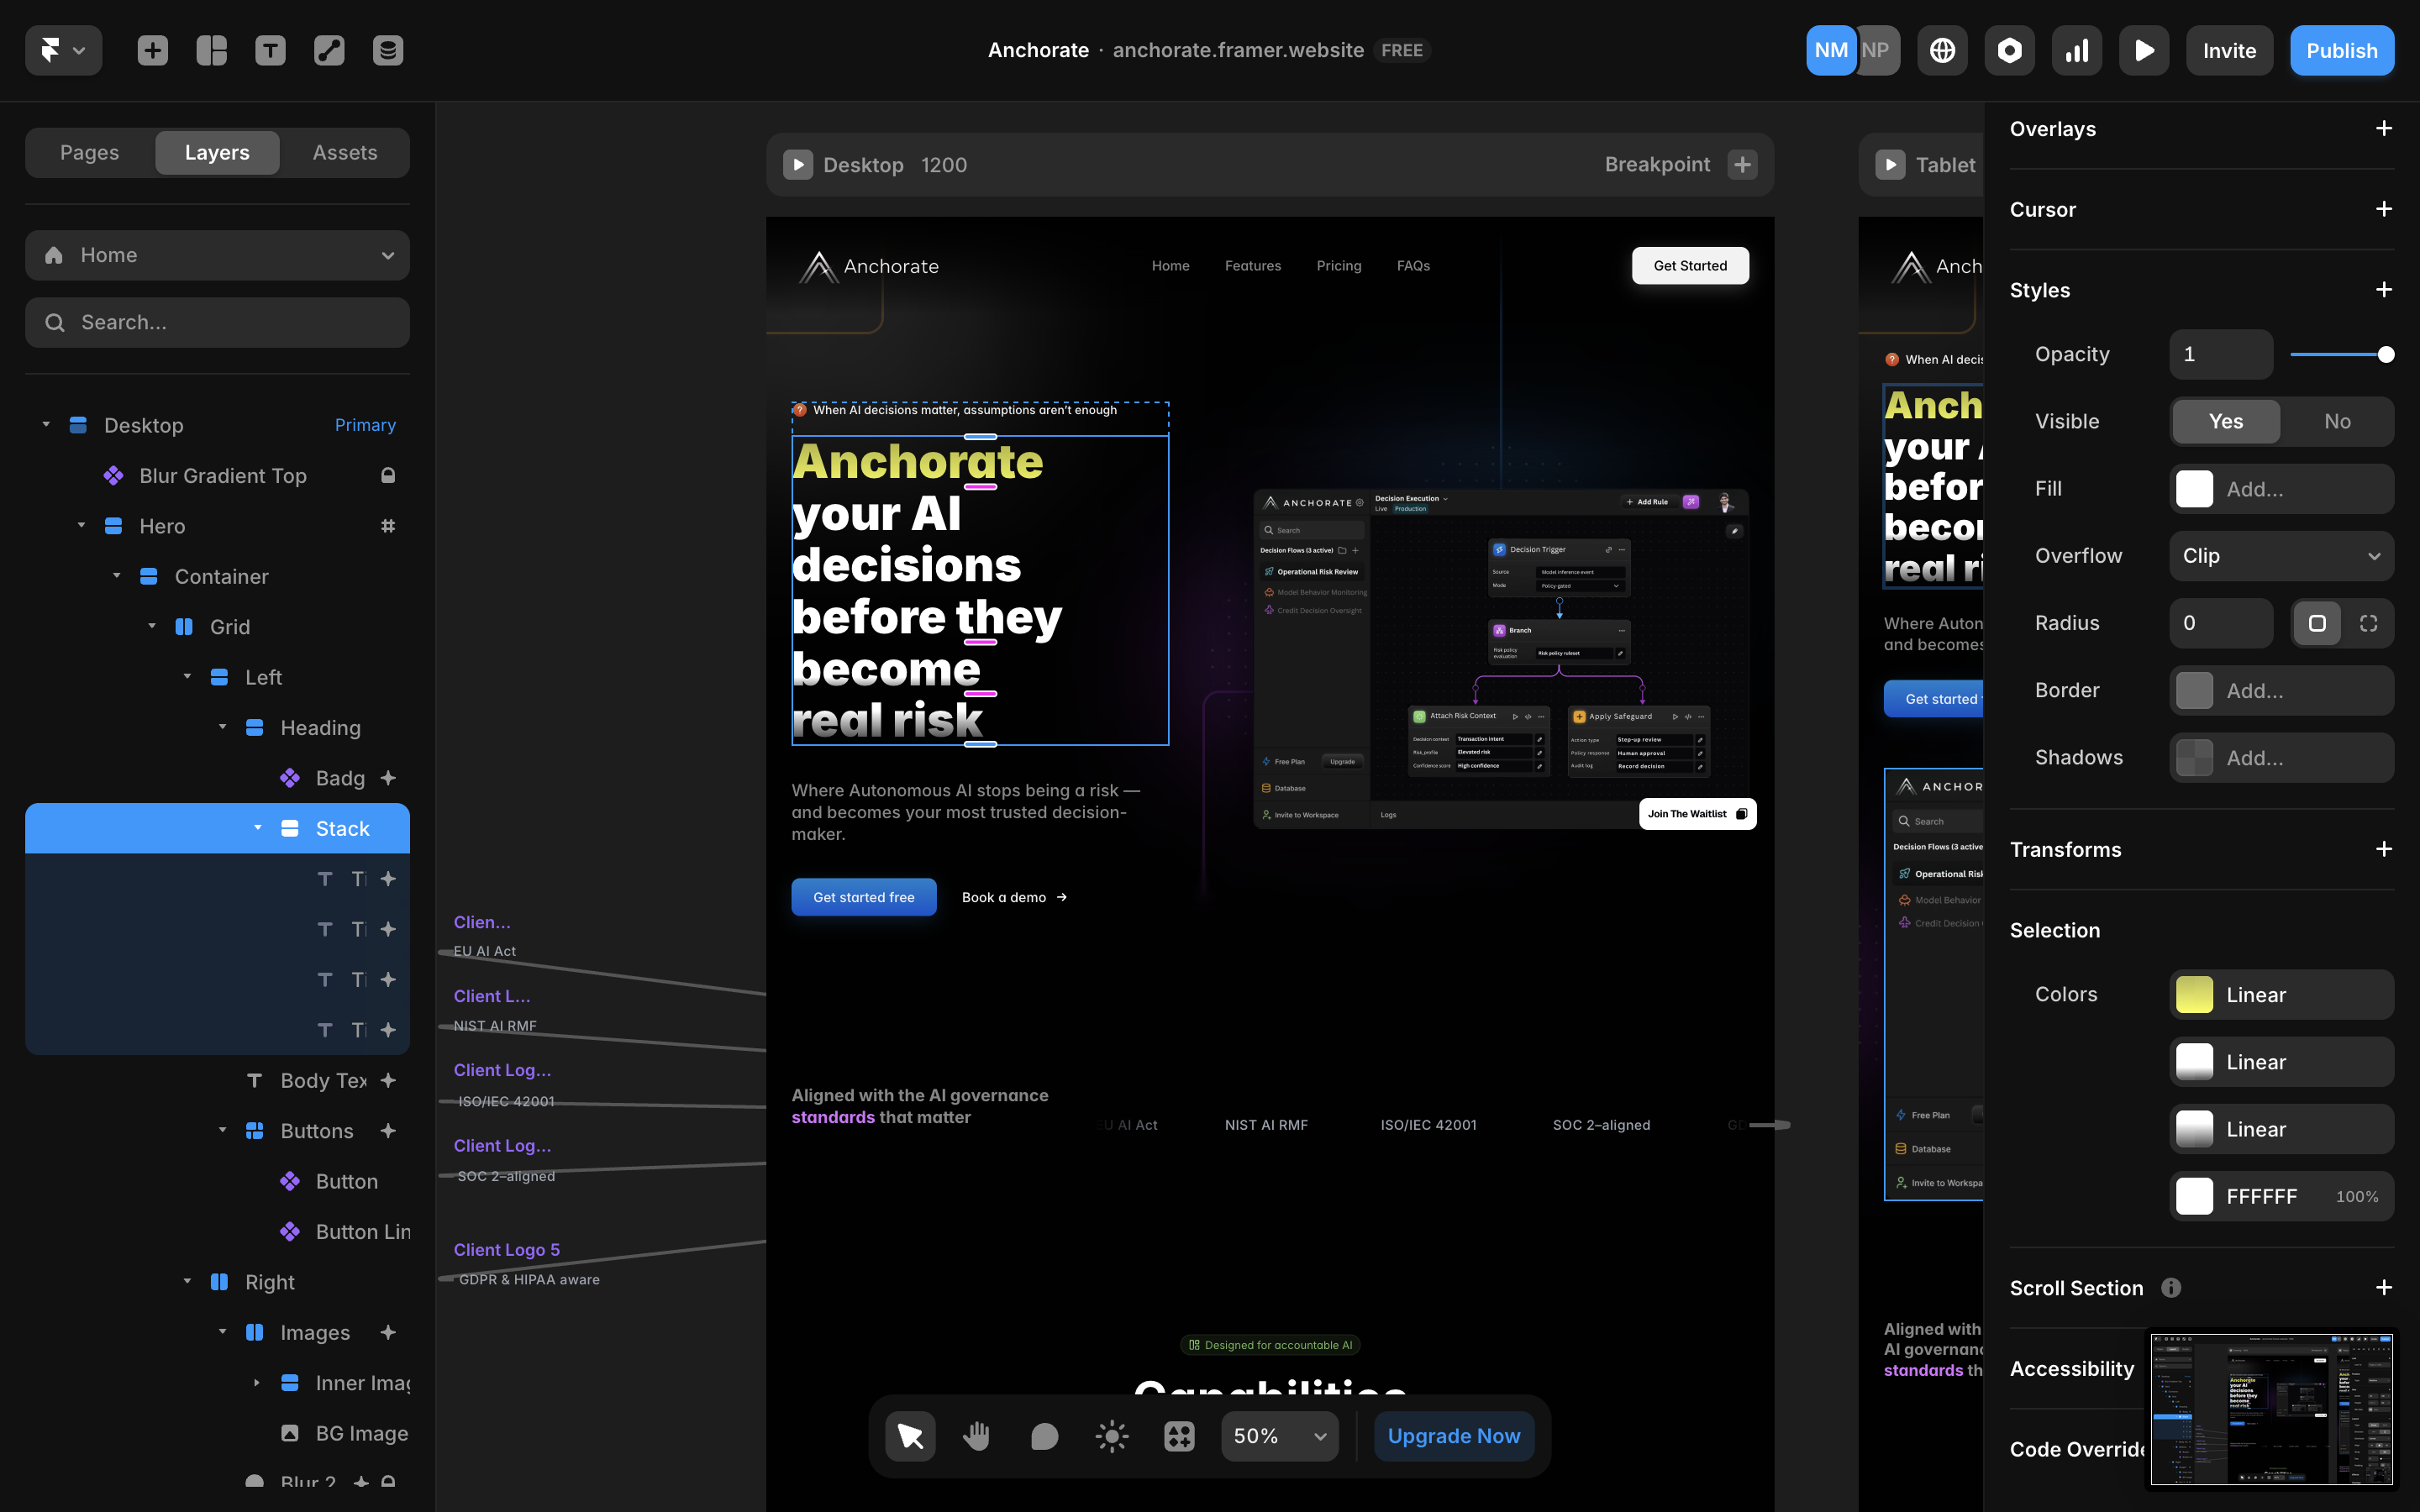Toggle per-corner radius option
This screenshot has height=1512, width=2420.
tap(2368, 623)
